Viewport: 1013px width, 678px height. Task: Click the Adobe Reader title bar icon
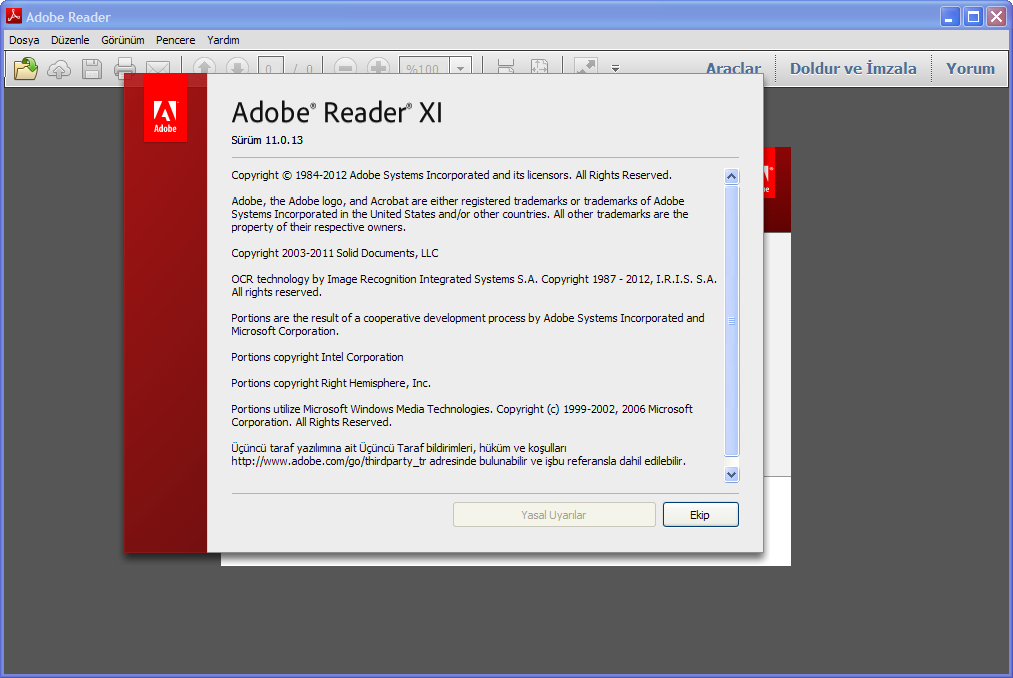(x=14, y=16)
